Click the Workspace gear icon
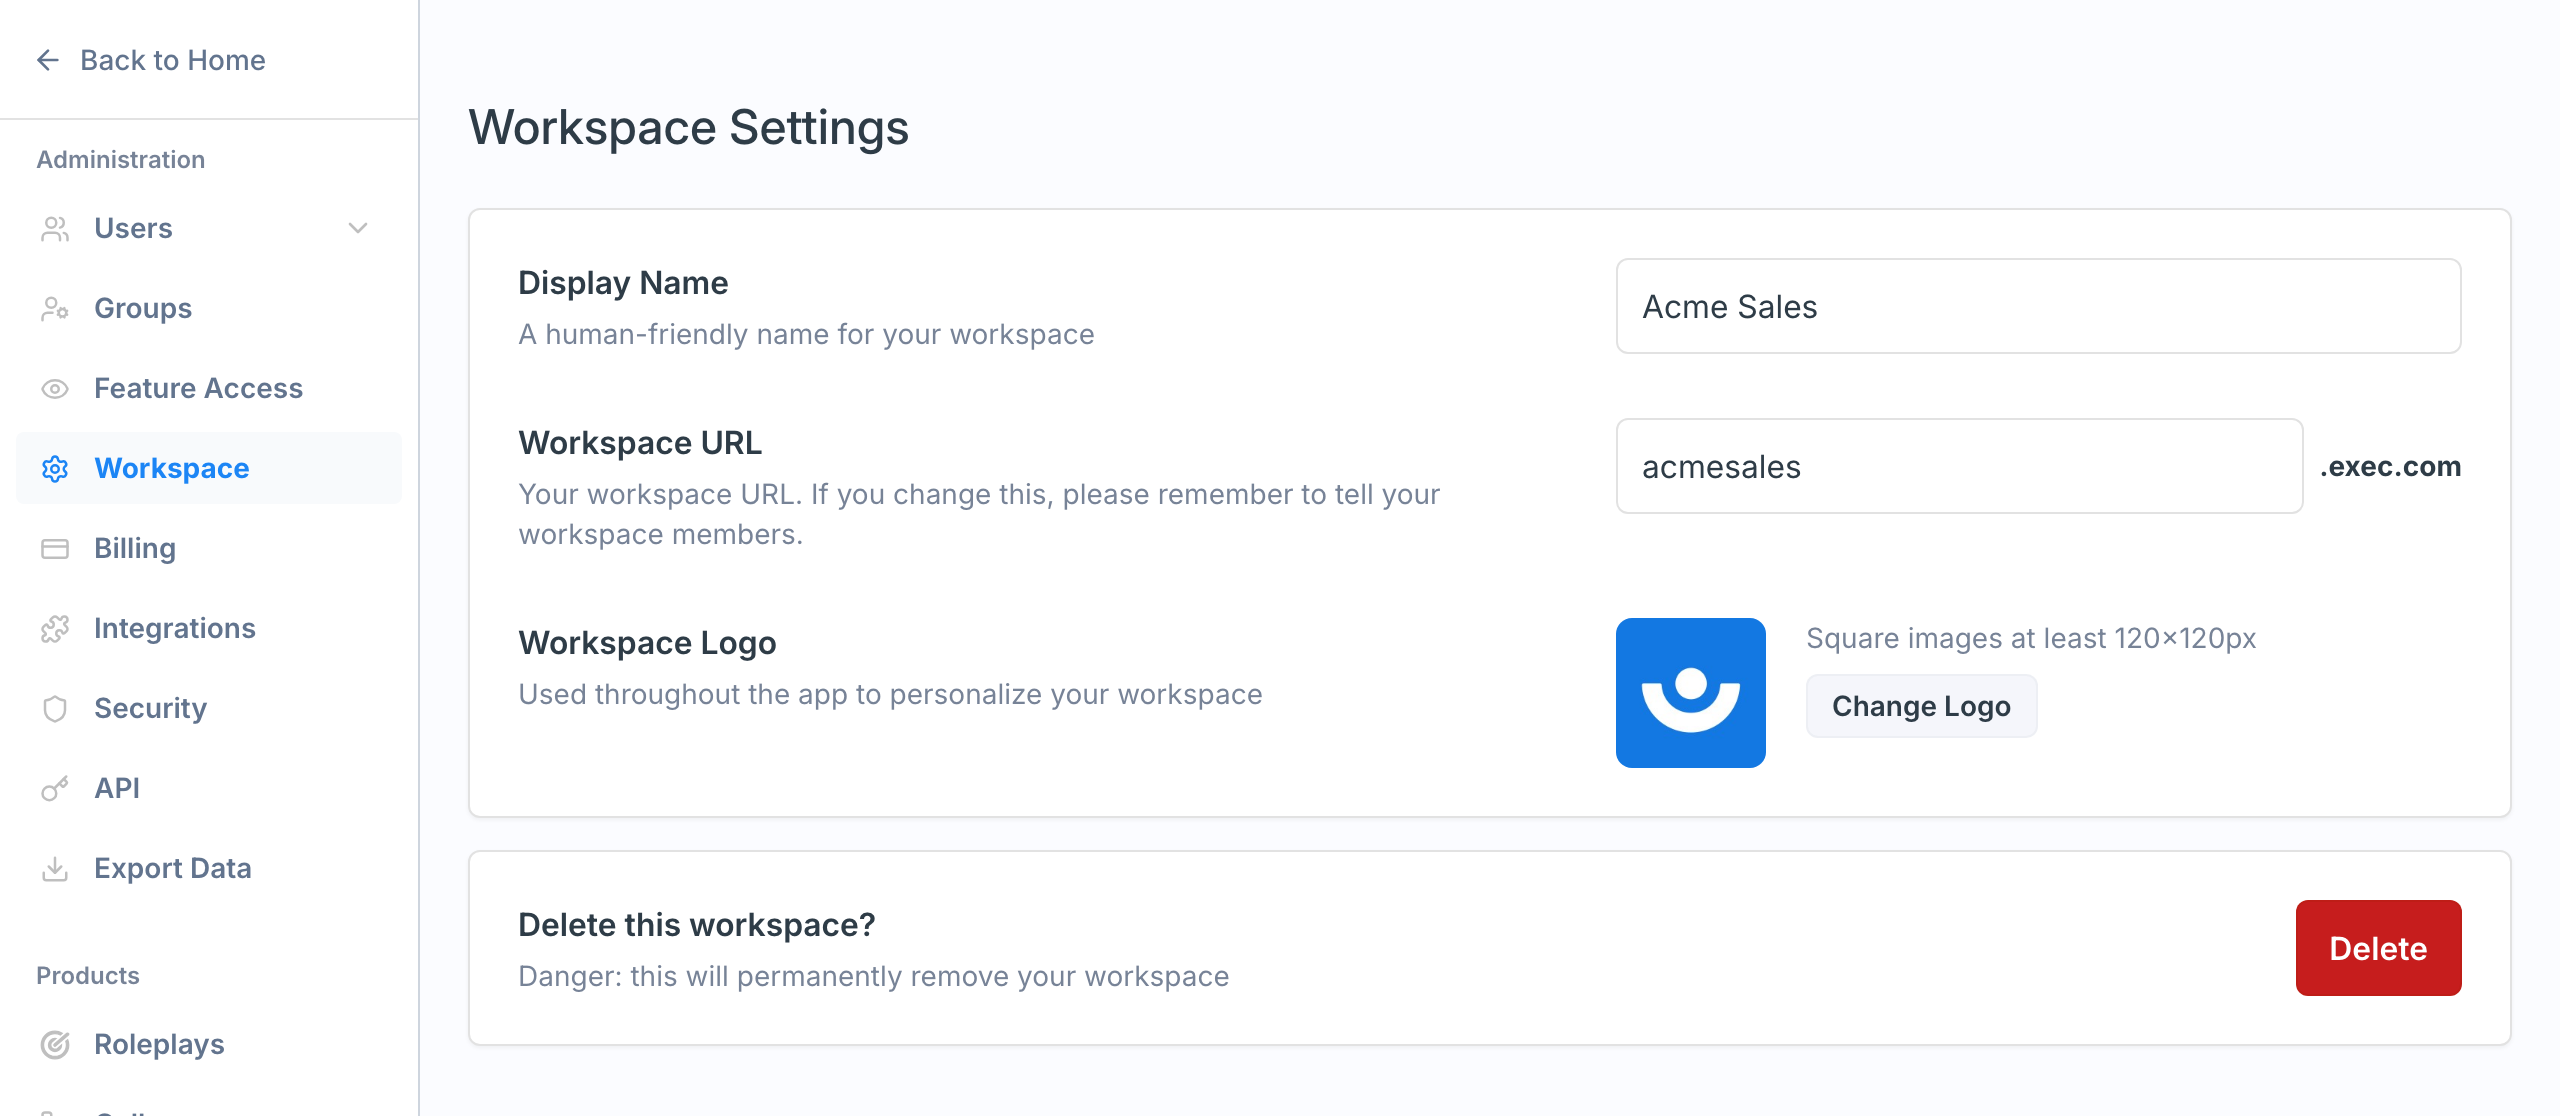This screenshot has height=1116, width=2560. [x=55, y=468]
